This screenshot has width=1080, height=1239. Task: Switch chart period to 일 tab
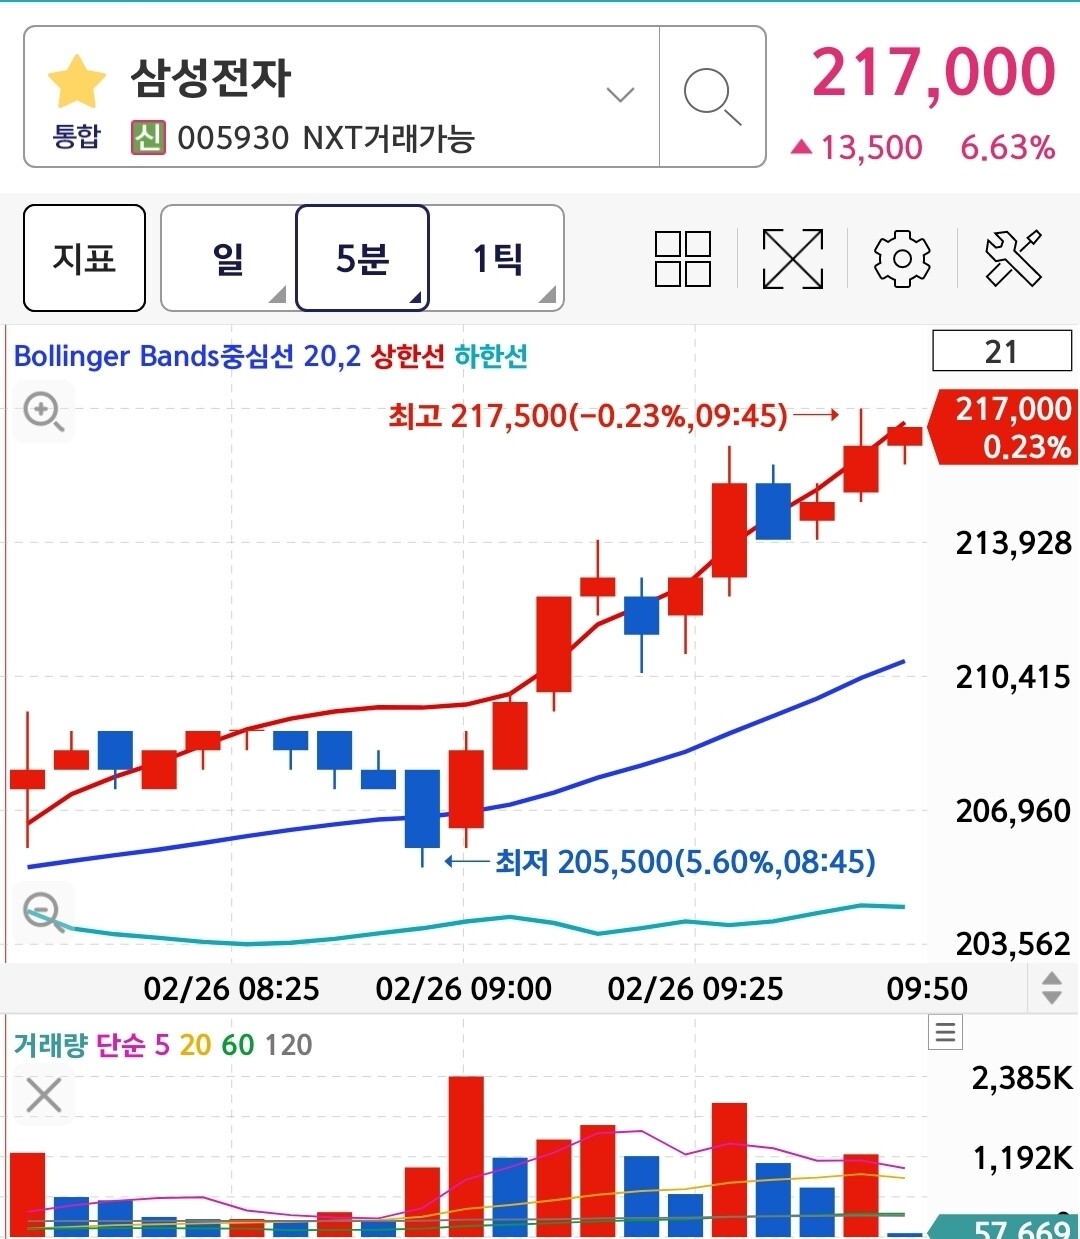[x=228, y=258]
